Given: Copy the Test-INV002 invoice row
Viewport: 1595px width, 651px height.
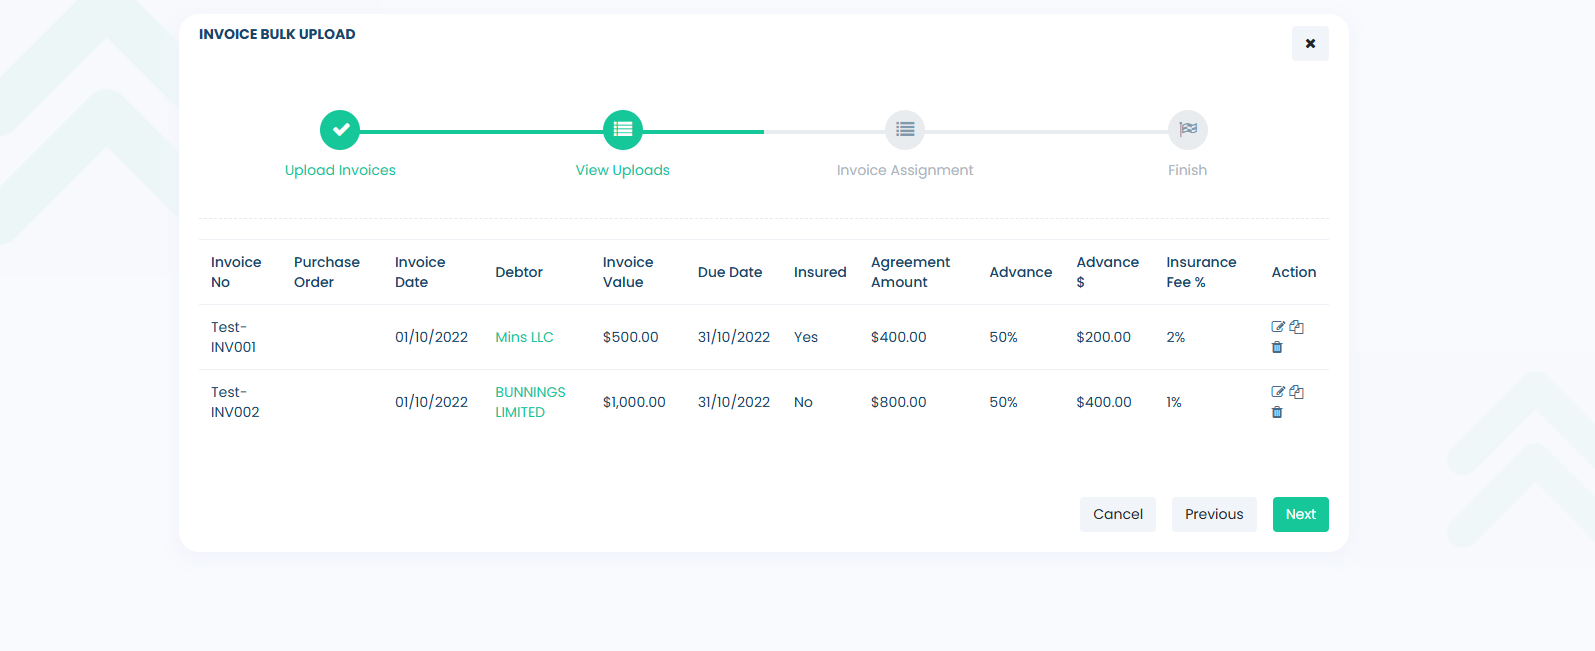Looking at the screenshot, I should click(x=1296, y=392).
